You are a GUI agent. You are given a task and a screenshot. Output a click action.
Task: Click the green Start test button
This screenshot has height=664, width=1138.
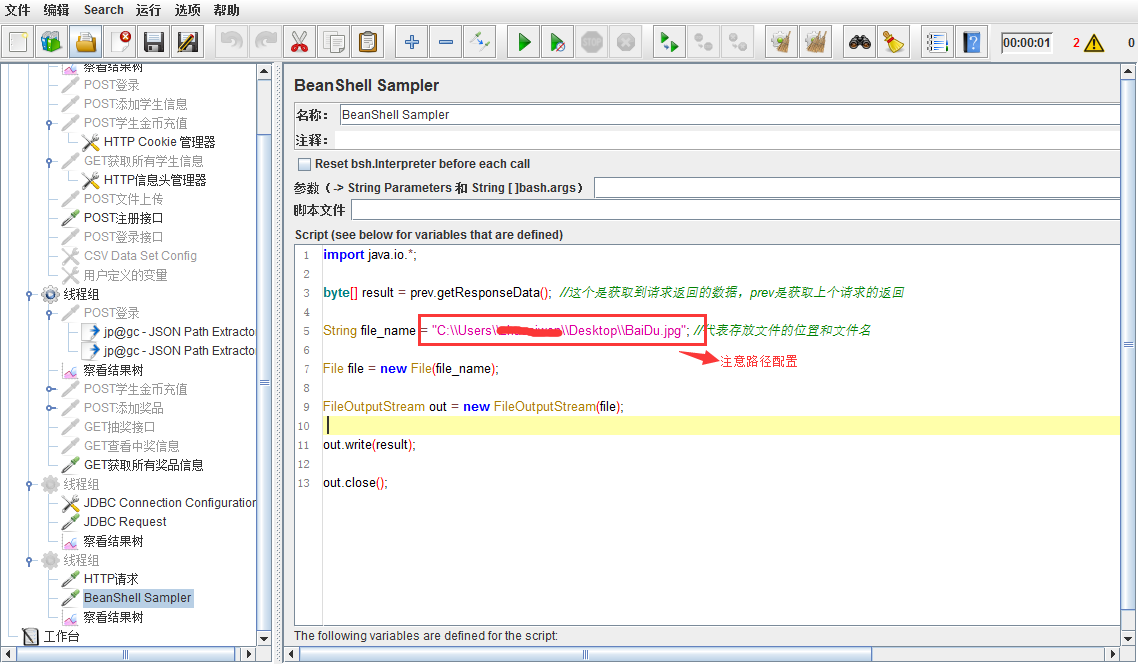[x=524, y=42]
